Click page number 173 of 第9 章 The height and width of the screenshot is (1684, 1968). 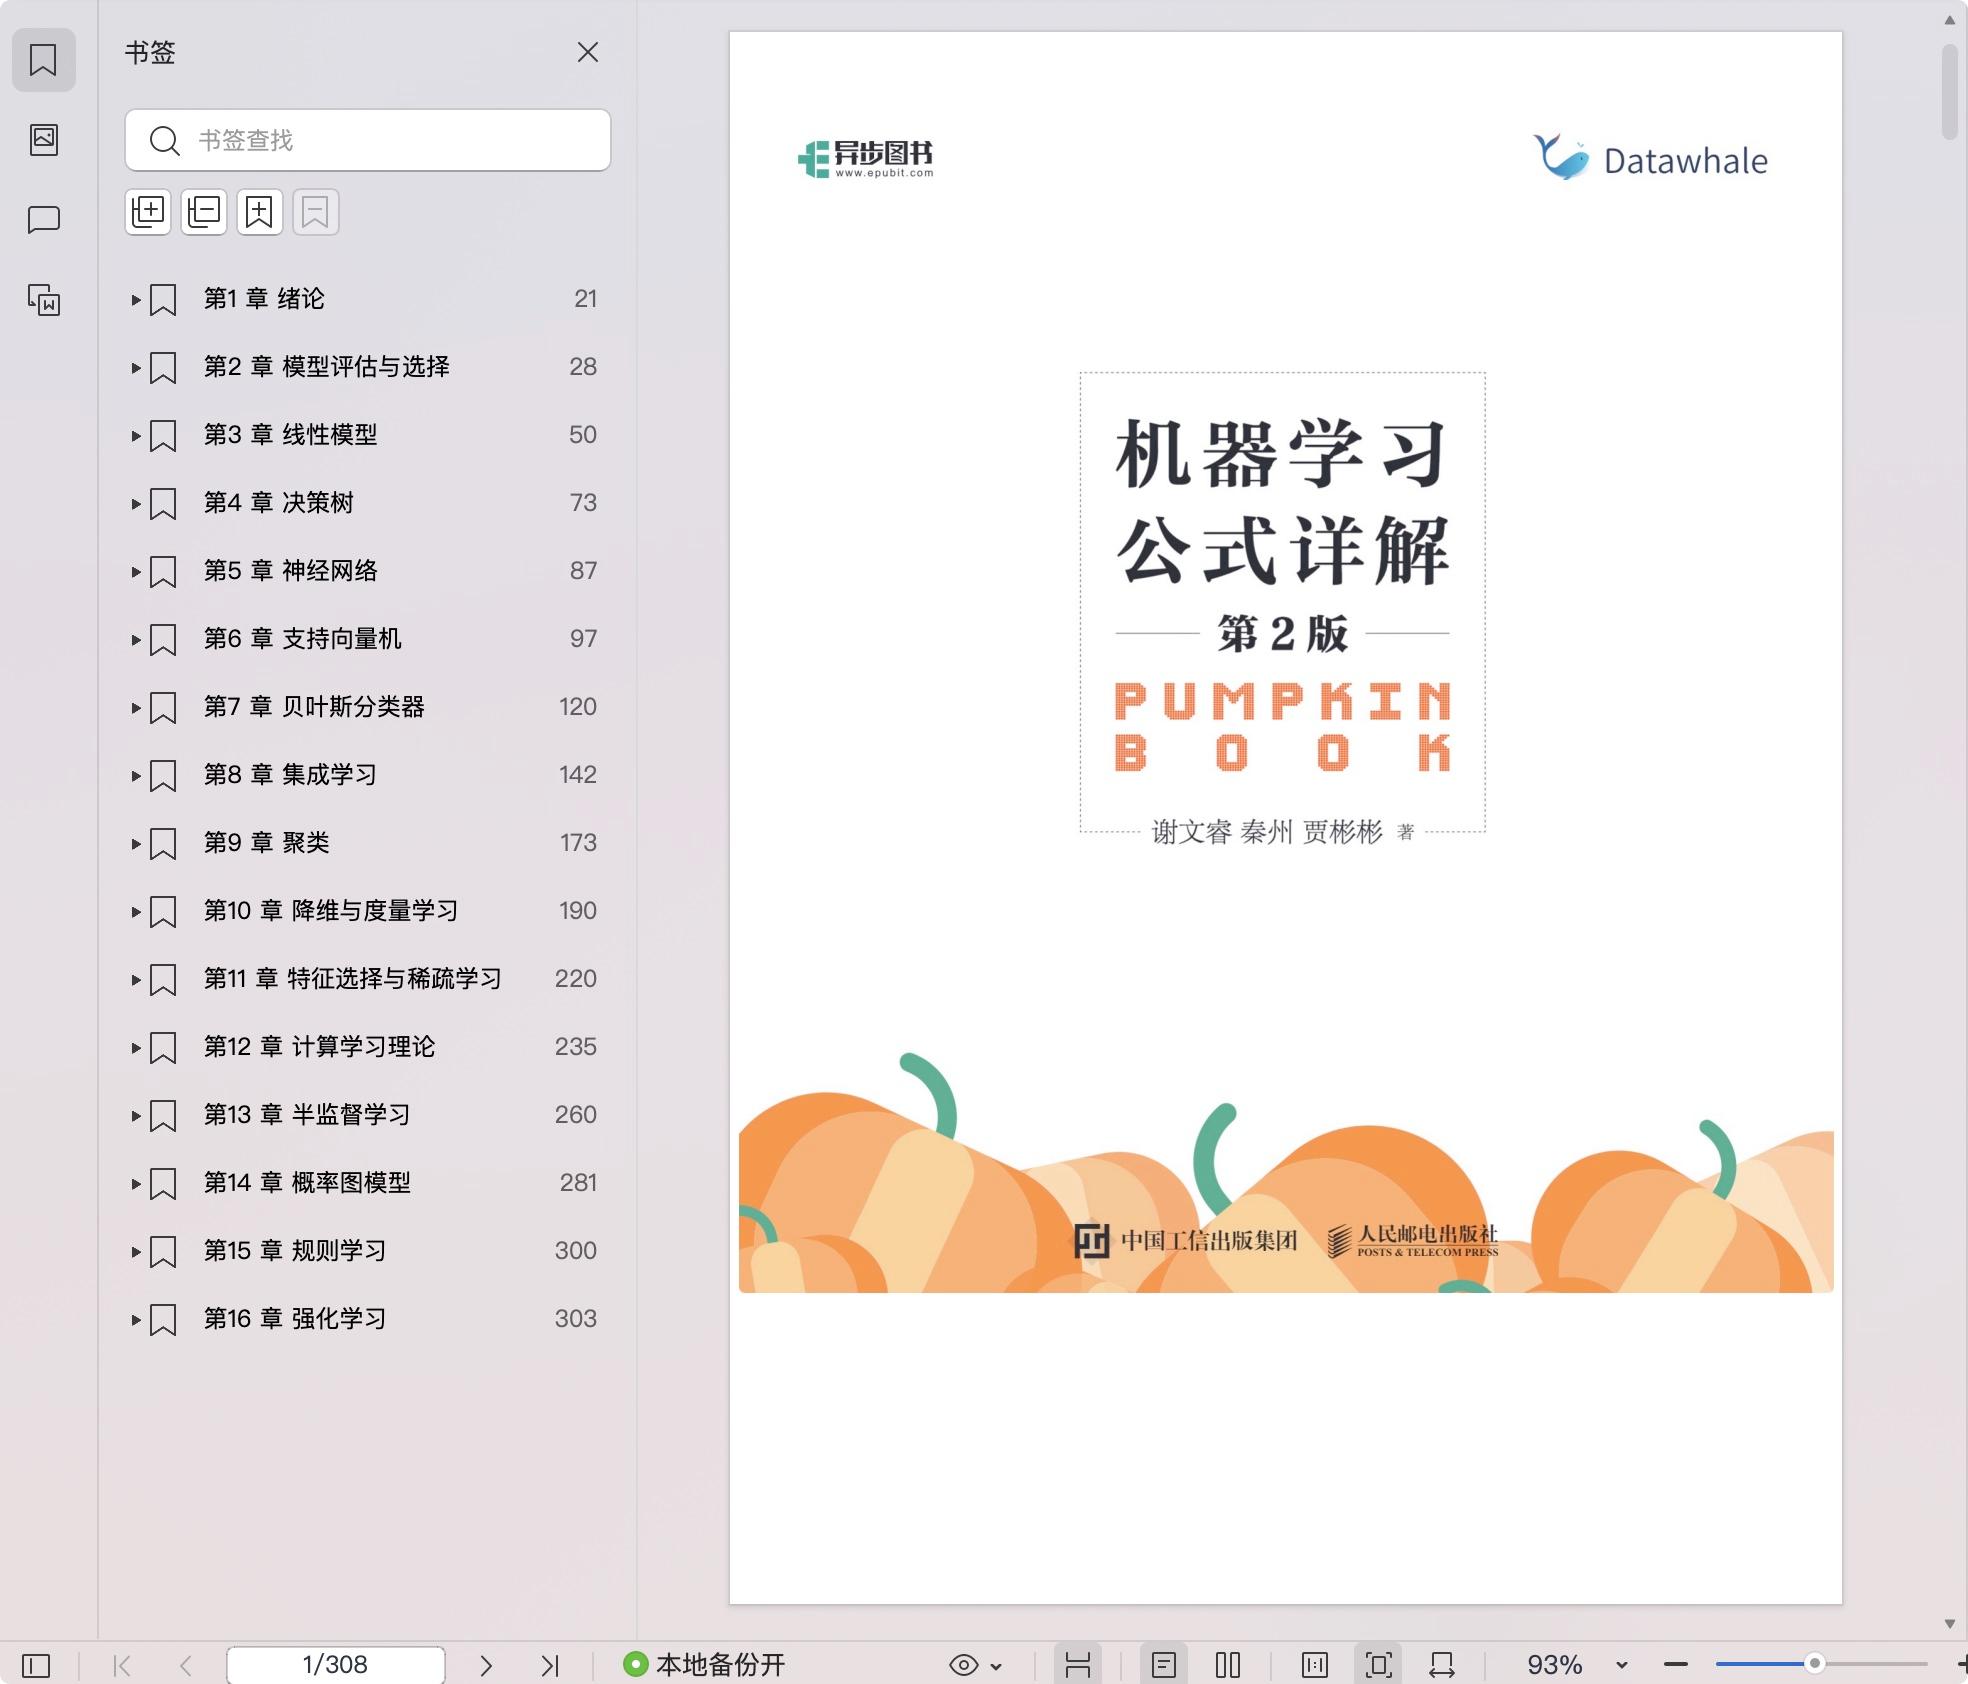coord(578,843)
